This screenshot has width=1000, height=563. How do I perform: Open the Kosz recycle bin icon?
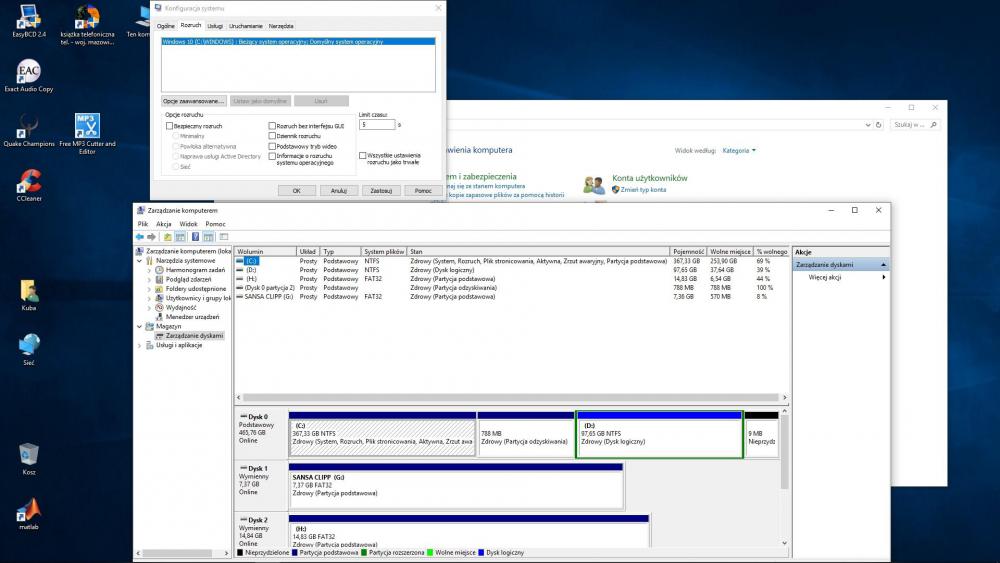click(29, 455)
